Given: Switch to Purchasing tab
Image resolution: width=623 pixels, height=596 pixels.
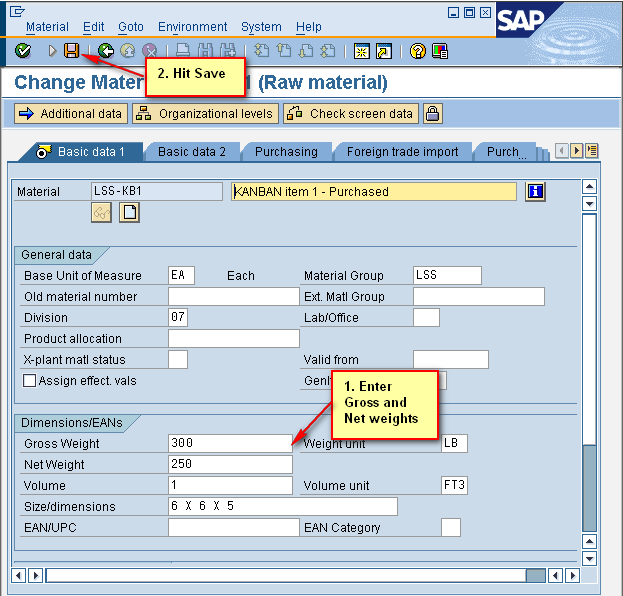Looking at the screenshot, I should pos(286,152).
